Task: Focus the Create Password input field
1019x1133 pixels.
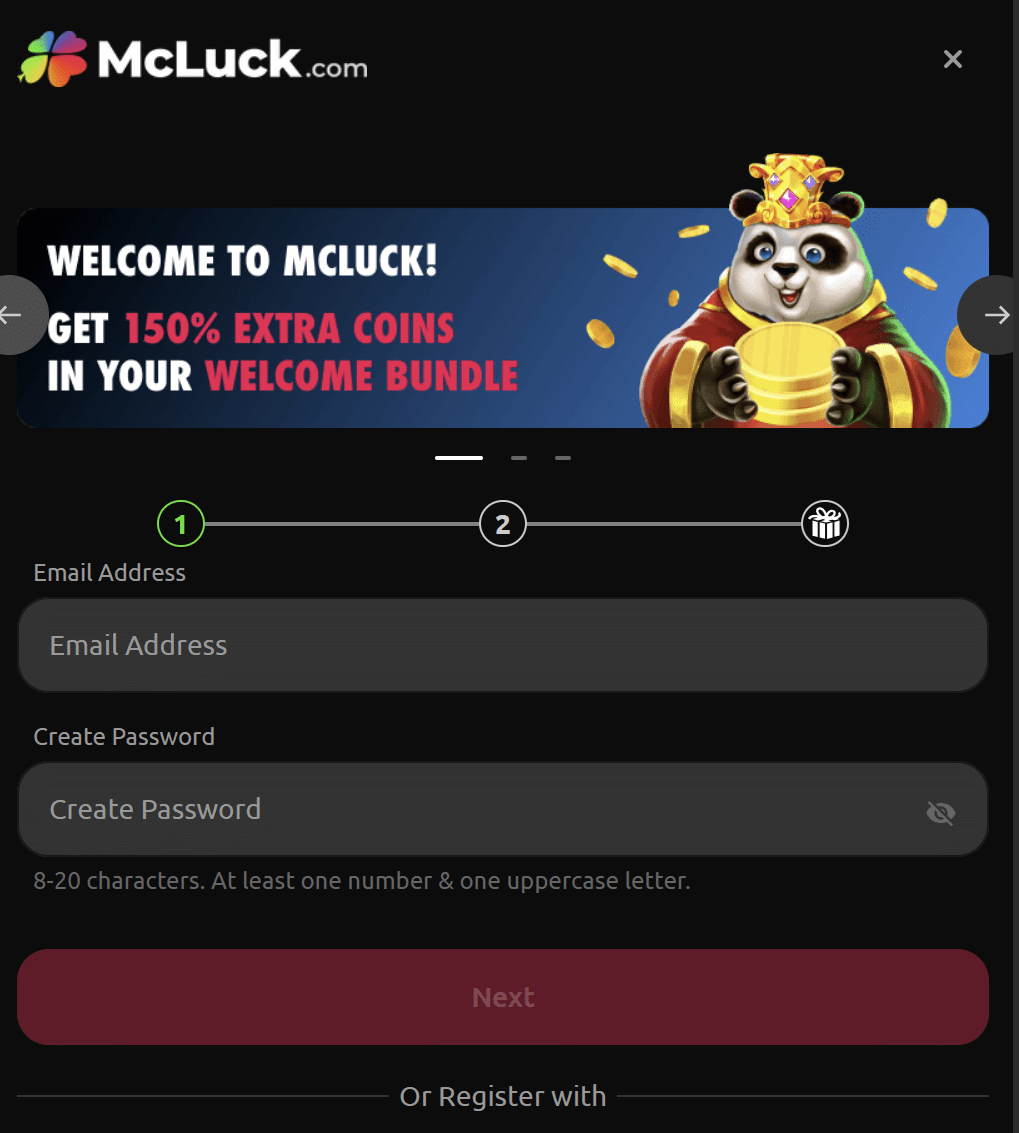Action: [x=503, y=809]
